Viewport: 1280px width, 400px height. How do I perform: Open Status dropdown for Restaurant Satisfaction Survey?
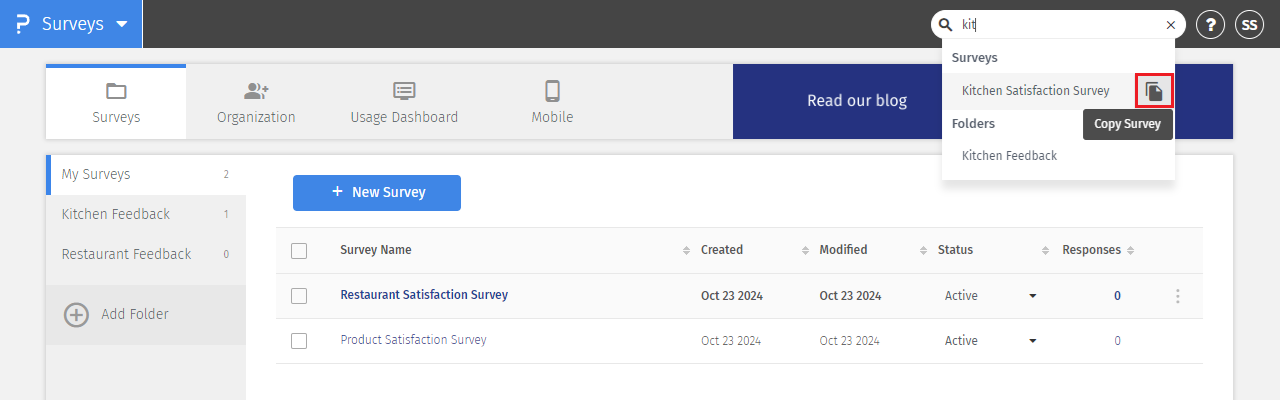(x=1033, y=296)
